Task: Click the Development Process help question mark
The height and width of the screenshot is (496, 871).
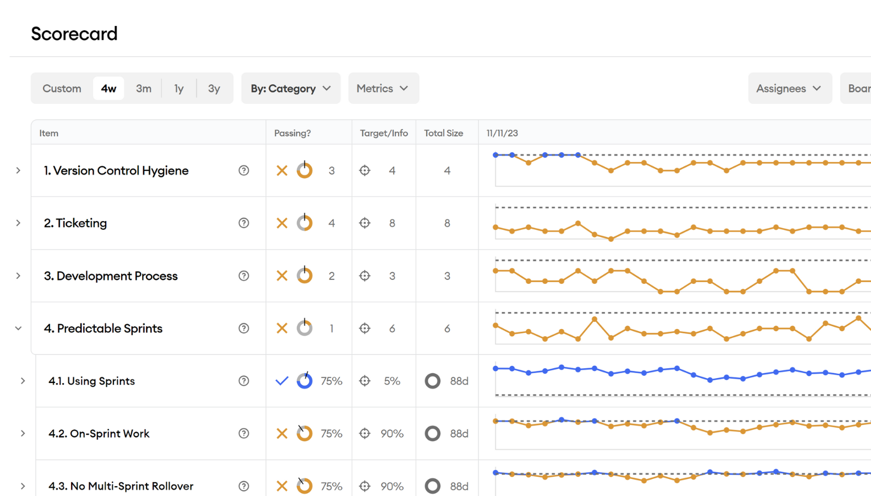Action: [x=244, y=276]
